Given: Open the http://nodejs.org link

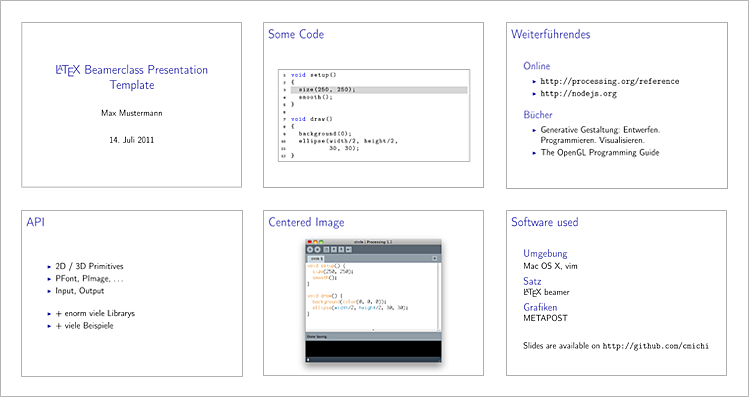Looking at the screenshot, I should coord(578,94).
